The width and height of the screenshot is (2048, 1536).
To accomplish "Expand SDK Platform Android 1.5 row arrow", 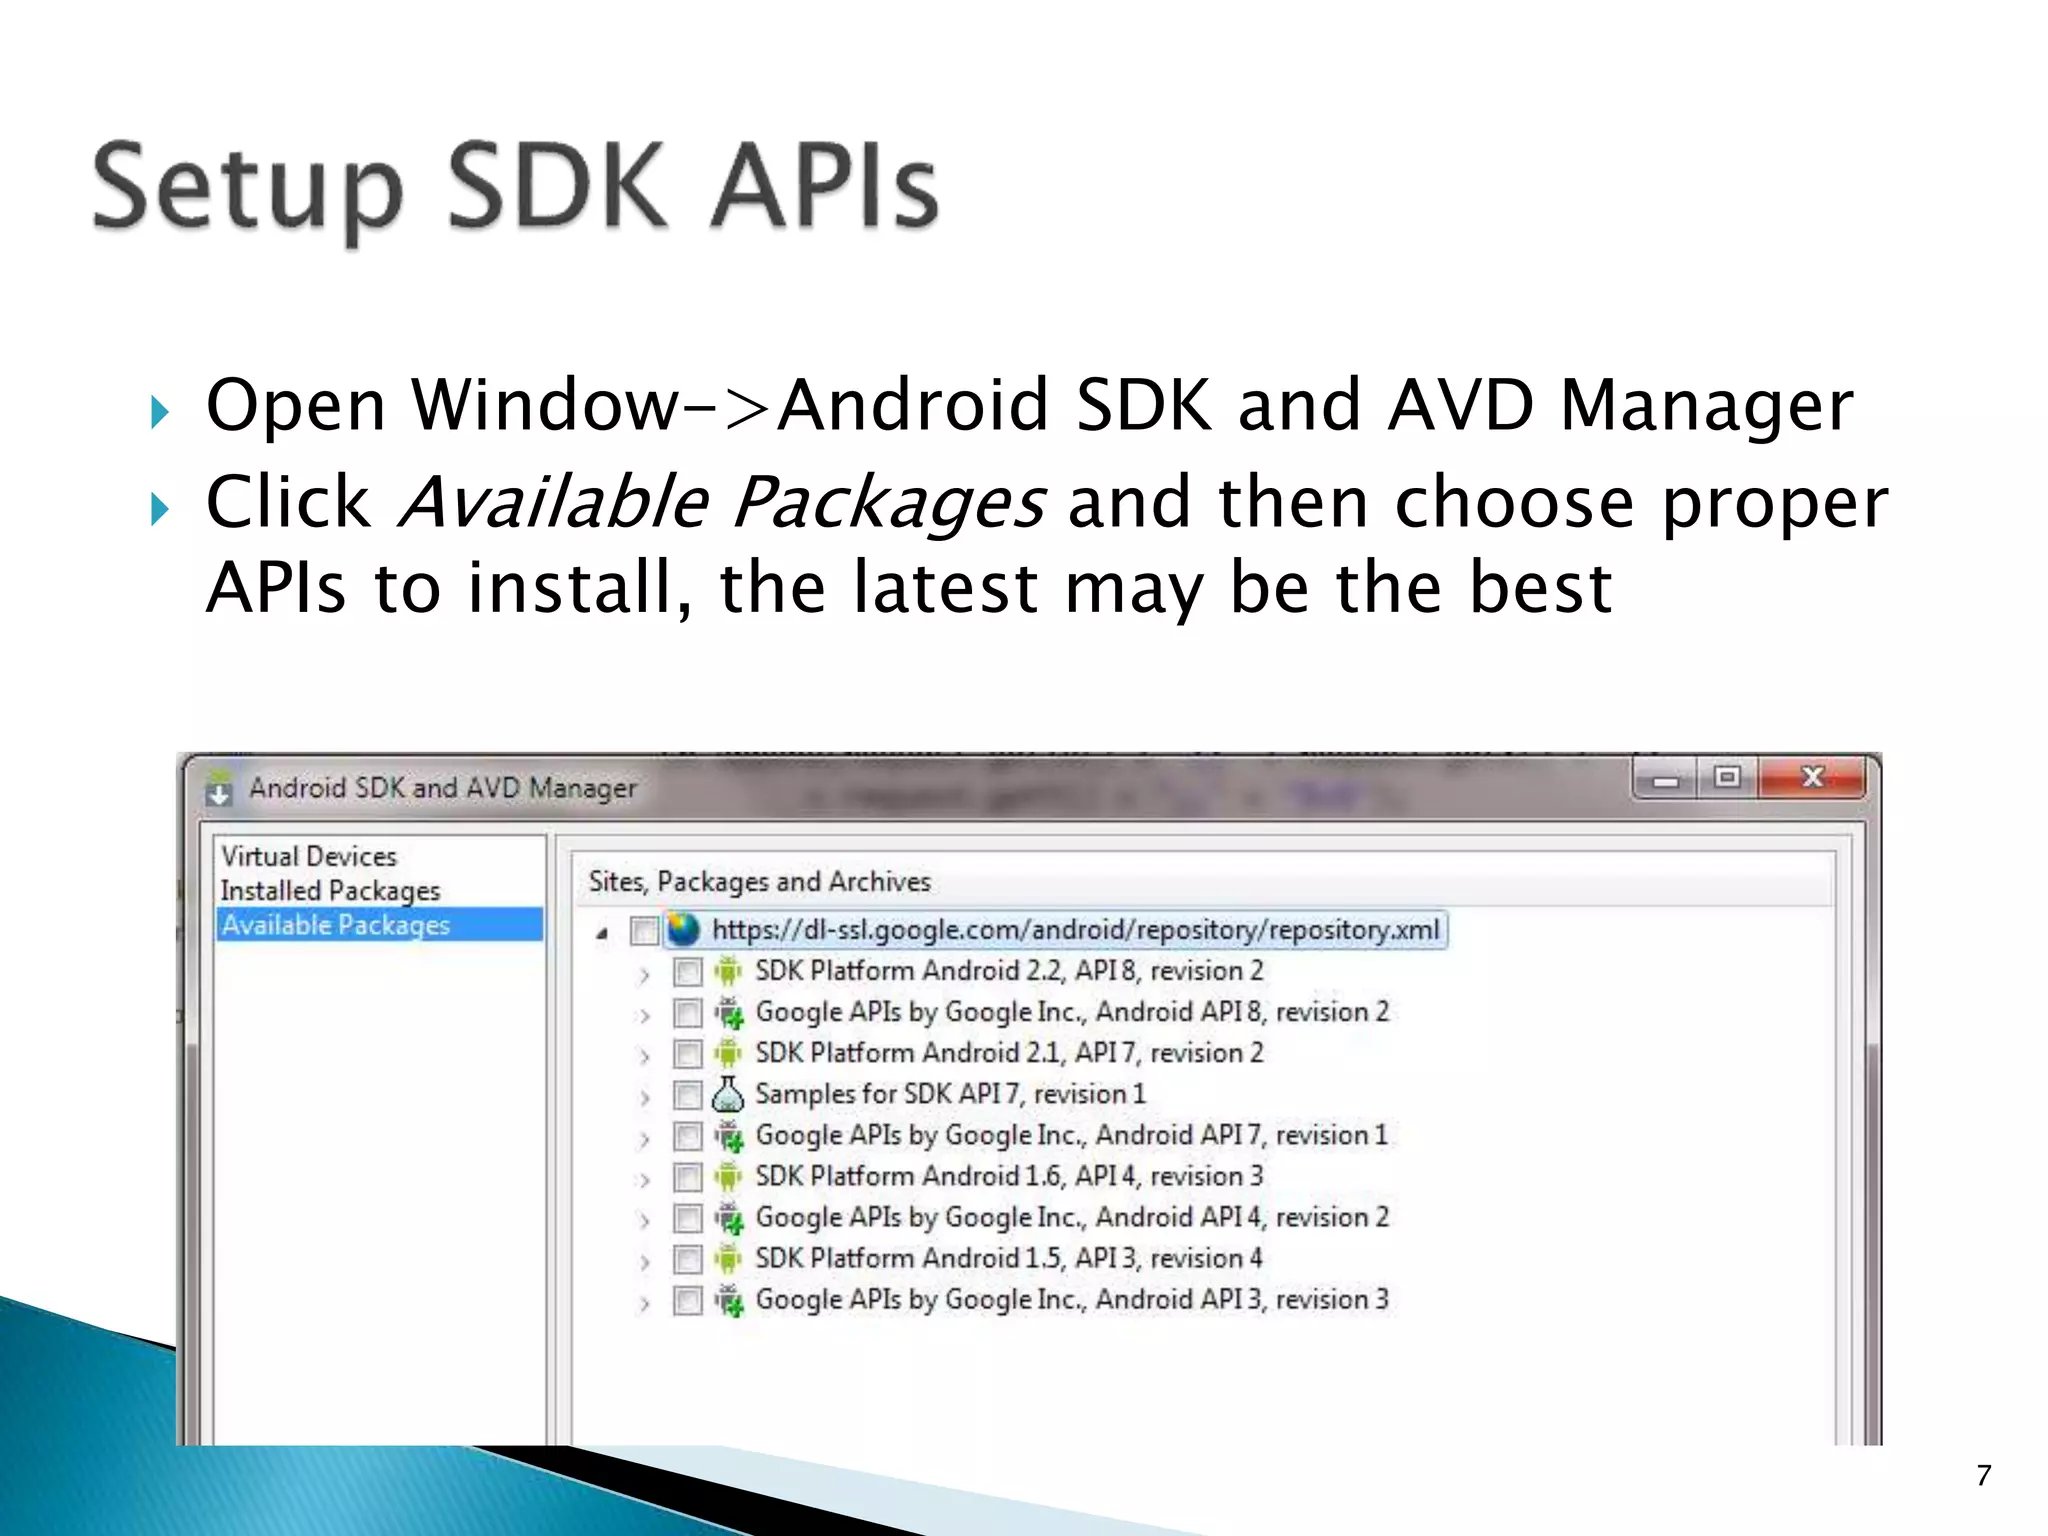I will click(x=645, y=1262).
